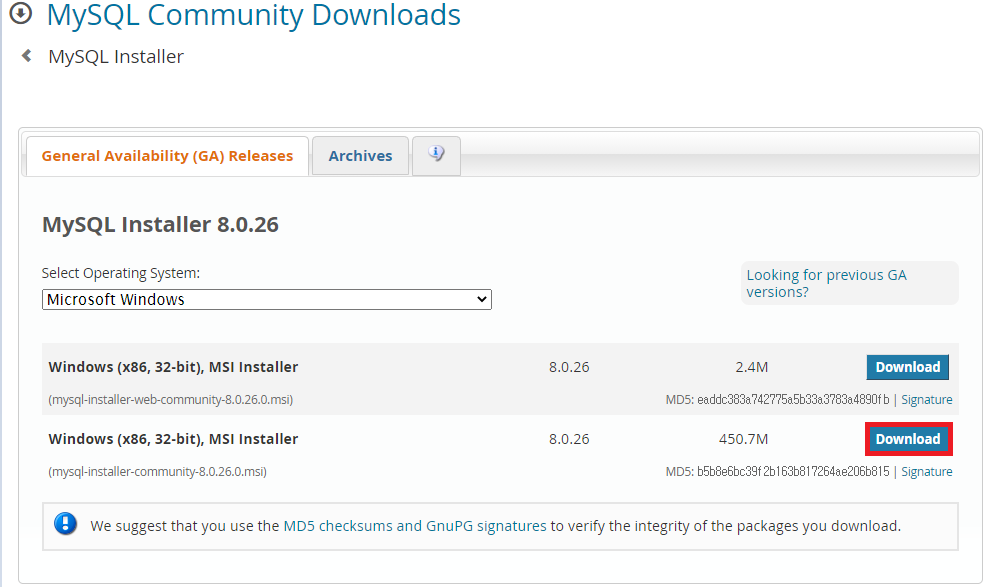
Task: Click MSI Installer title in the 2.4M row
Action: point(173,367)
